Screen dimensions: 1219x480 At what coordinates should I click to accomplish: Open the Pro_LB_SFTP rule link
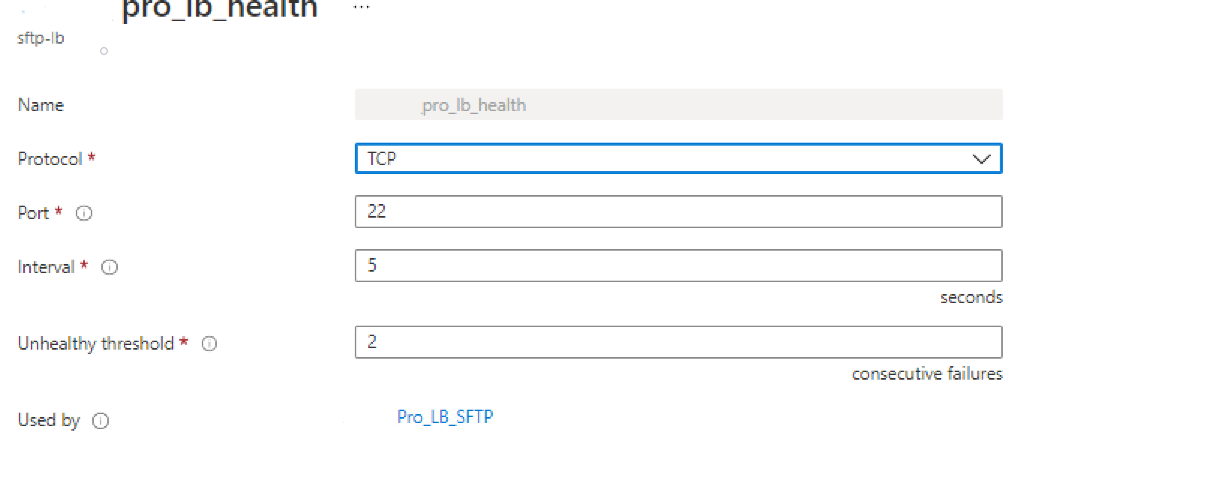[x=445, y=417]
